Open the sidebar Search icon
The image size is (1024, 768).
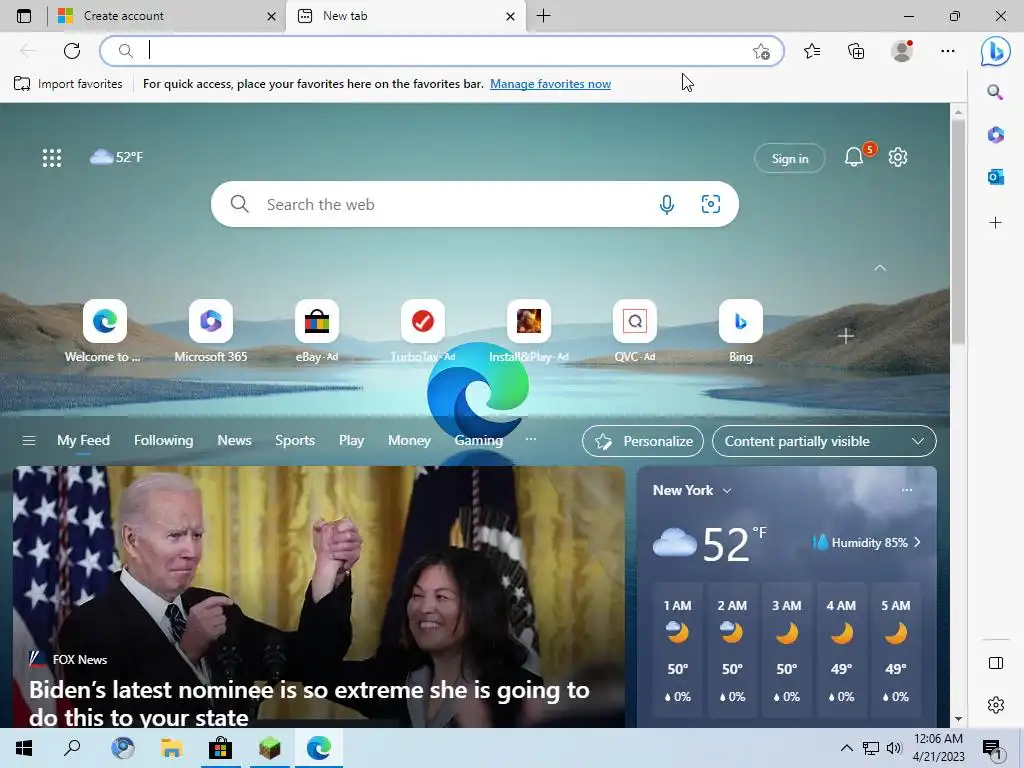995,92
